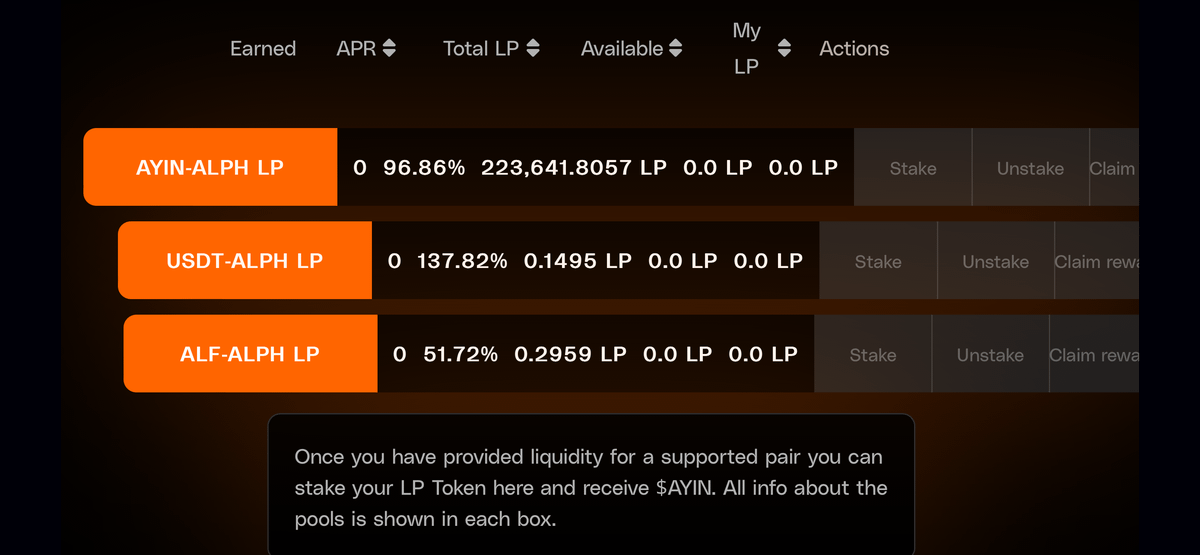Claim rewards for AYIN-ALPH LP pool

(x=1113, y=168)
